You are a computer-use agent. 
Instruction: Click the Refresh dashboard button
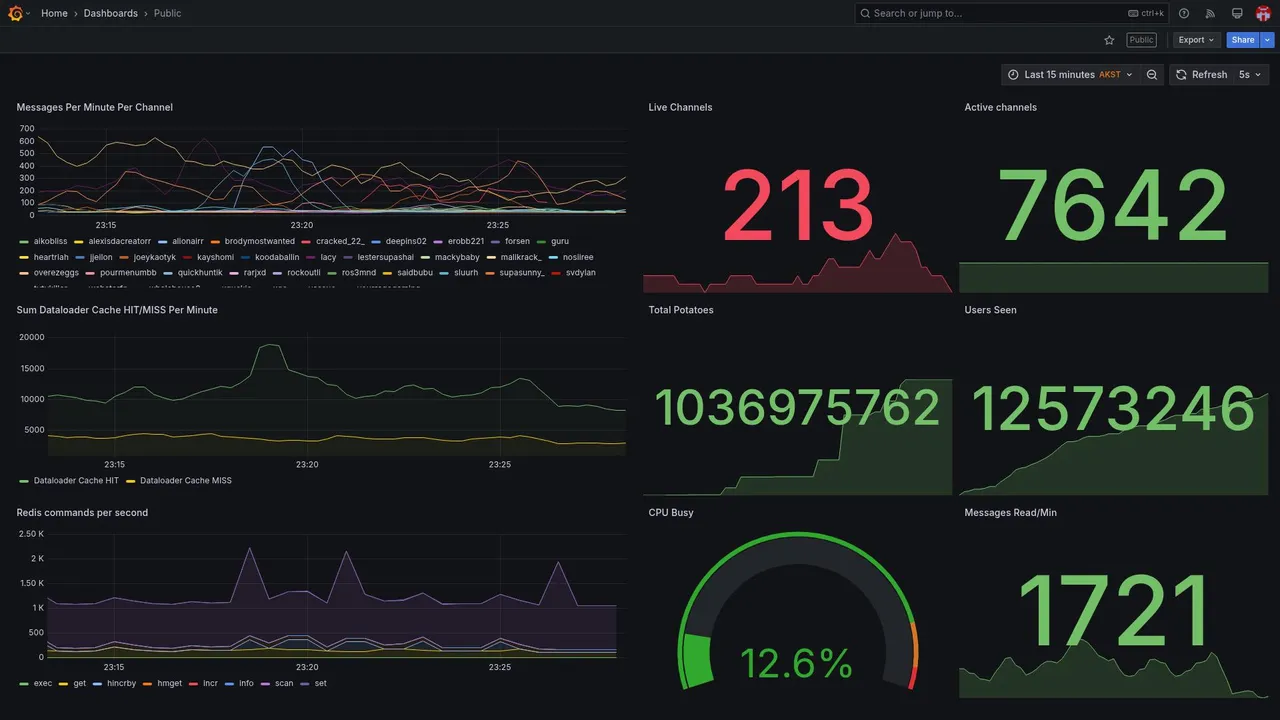(x=1201, y=75)
